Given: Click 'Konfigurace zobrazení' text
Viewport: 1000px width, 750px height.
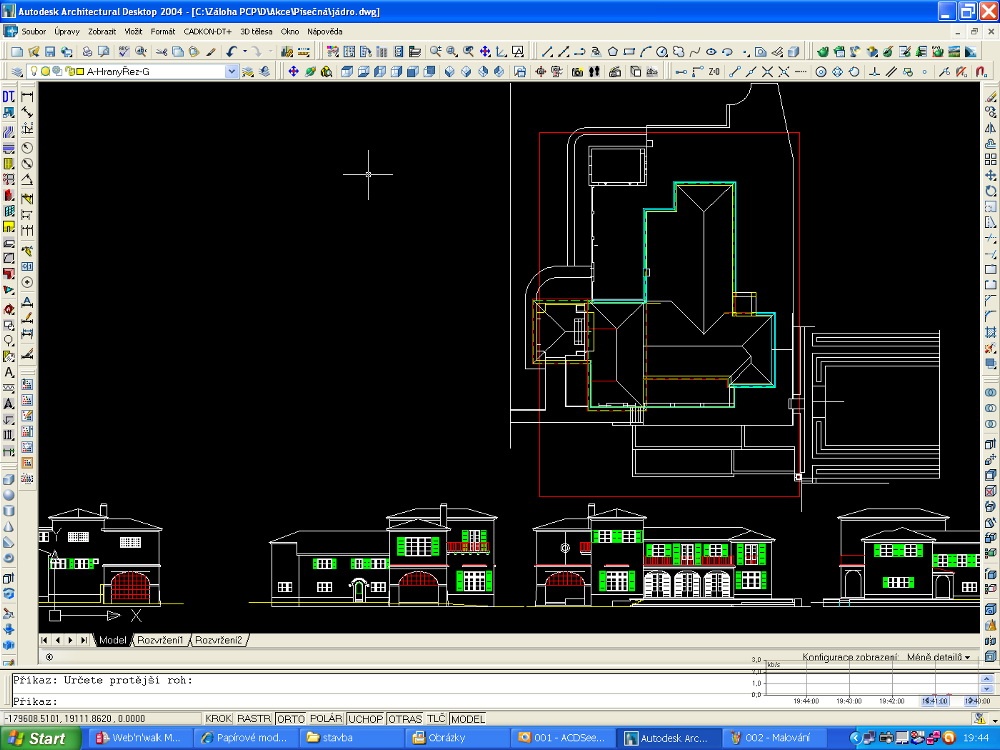Looking at the screenshot, I should (x=849, y=657).
